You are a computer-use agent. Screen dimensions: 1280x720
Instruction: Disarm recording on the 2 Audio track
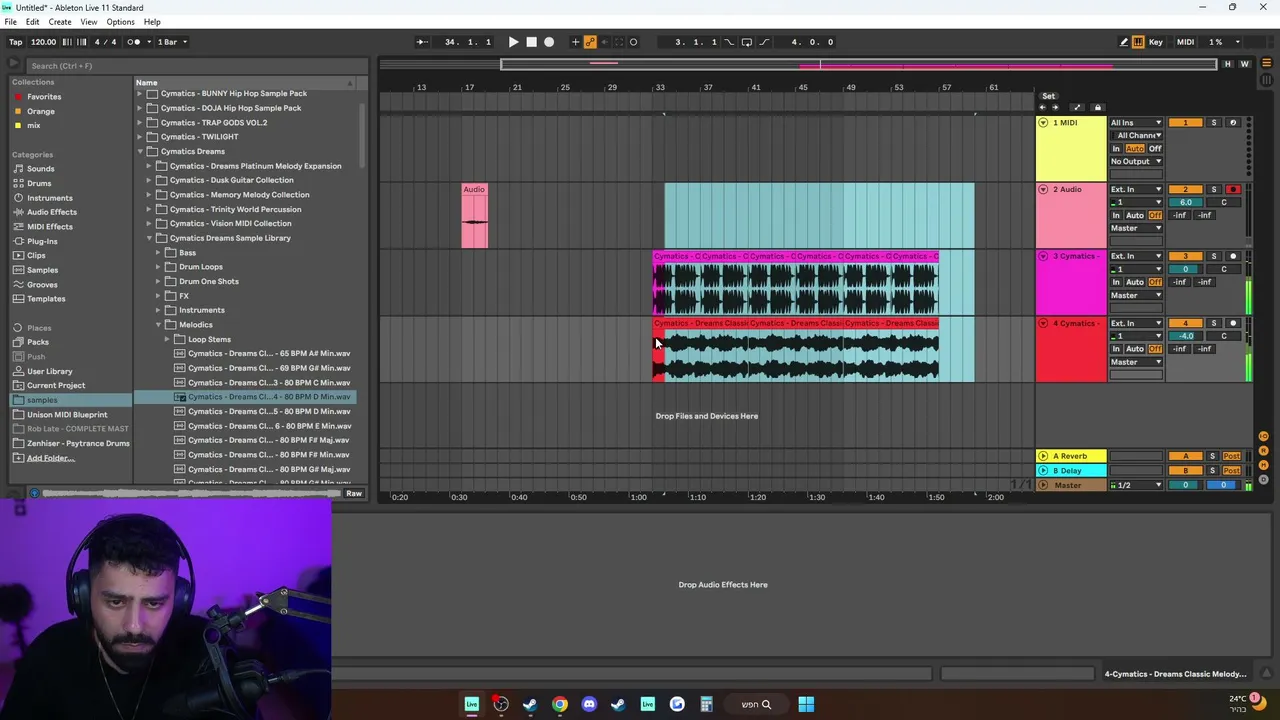tap(1233, 189)
